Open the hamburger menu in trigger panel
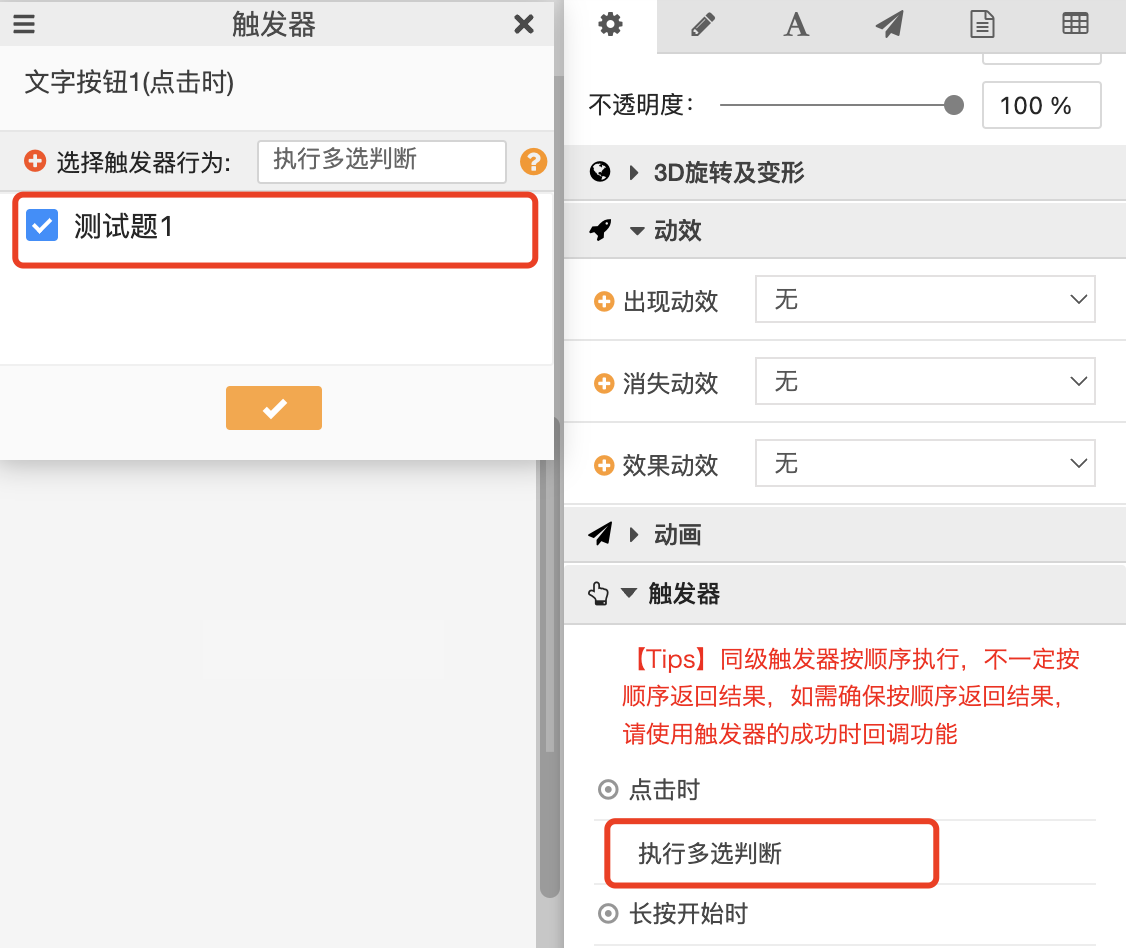This screenshot has height=948, width=1126. pyautogui.click(x=24, y=24)
